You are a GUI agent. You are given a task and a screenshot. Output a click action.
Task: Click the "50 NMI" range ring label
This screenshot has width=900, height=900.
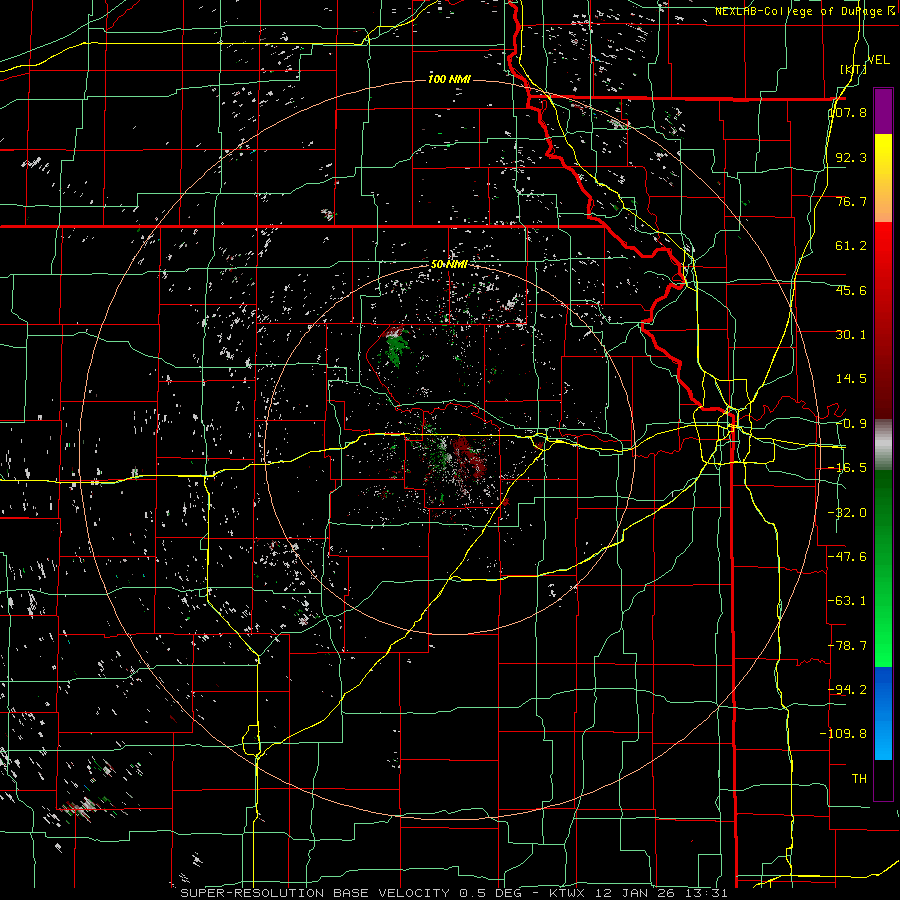tap(449, 264)
